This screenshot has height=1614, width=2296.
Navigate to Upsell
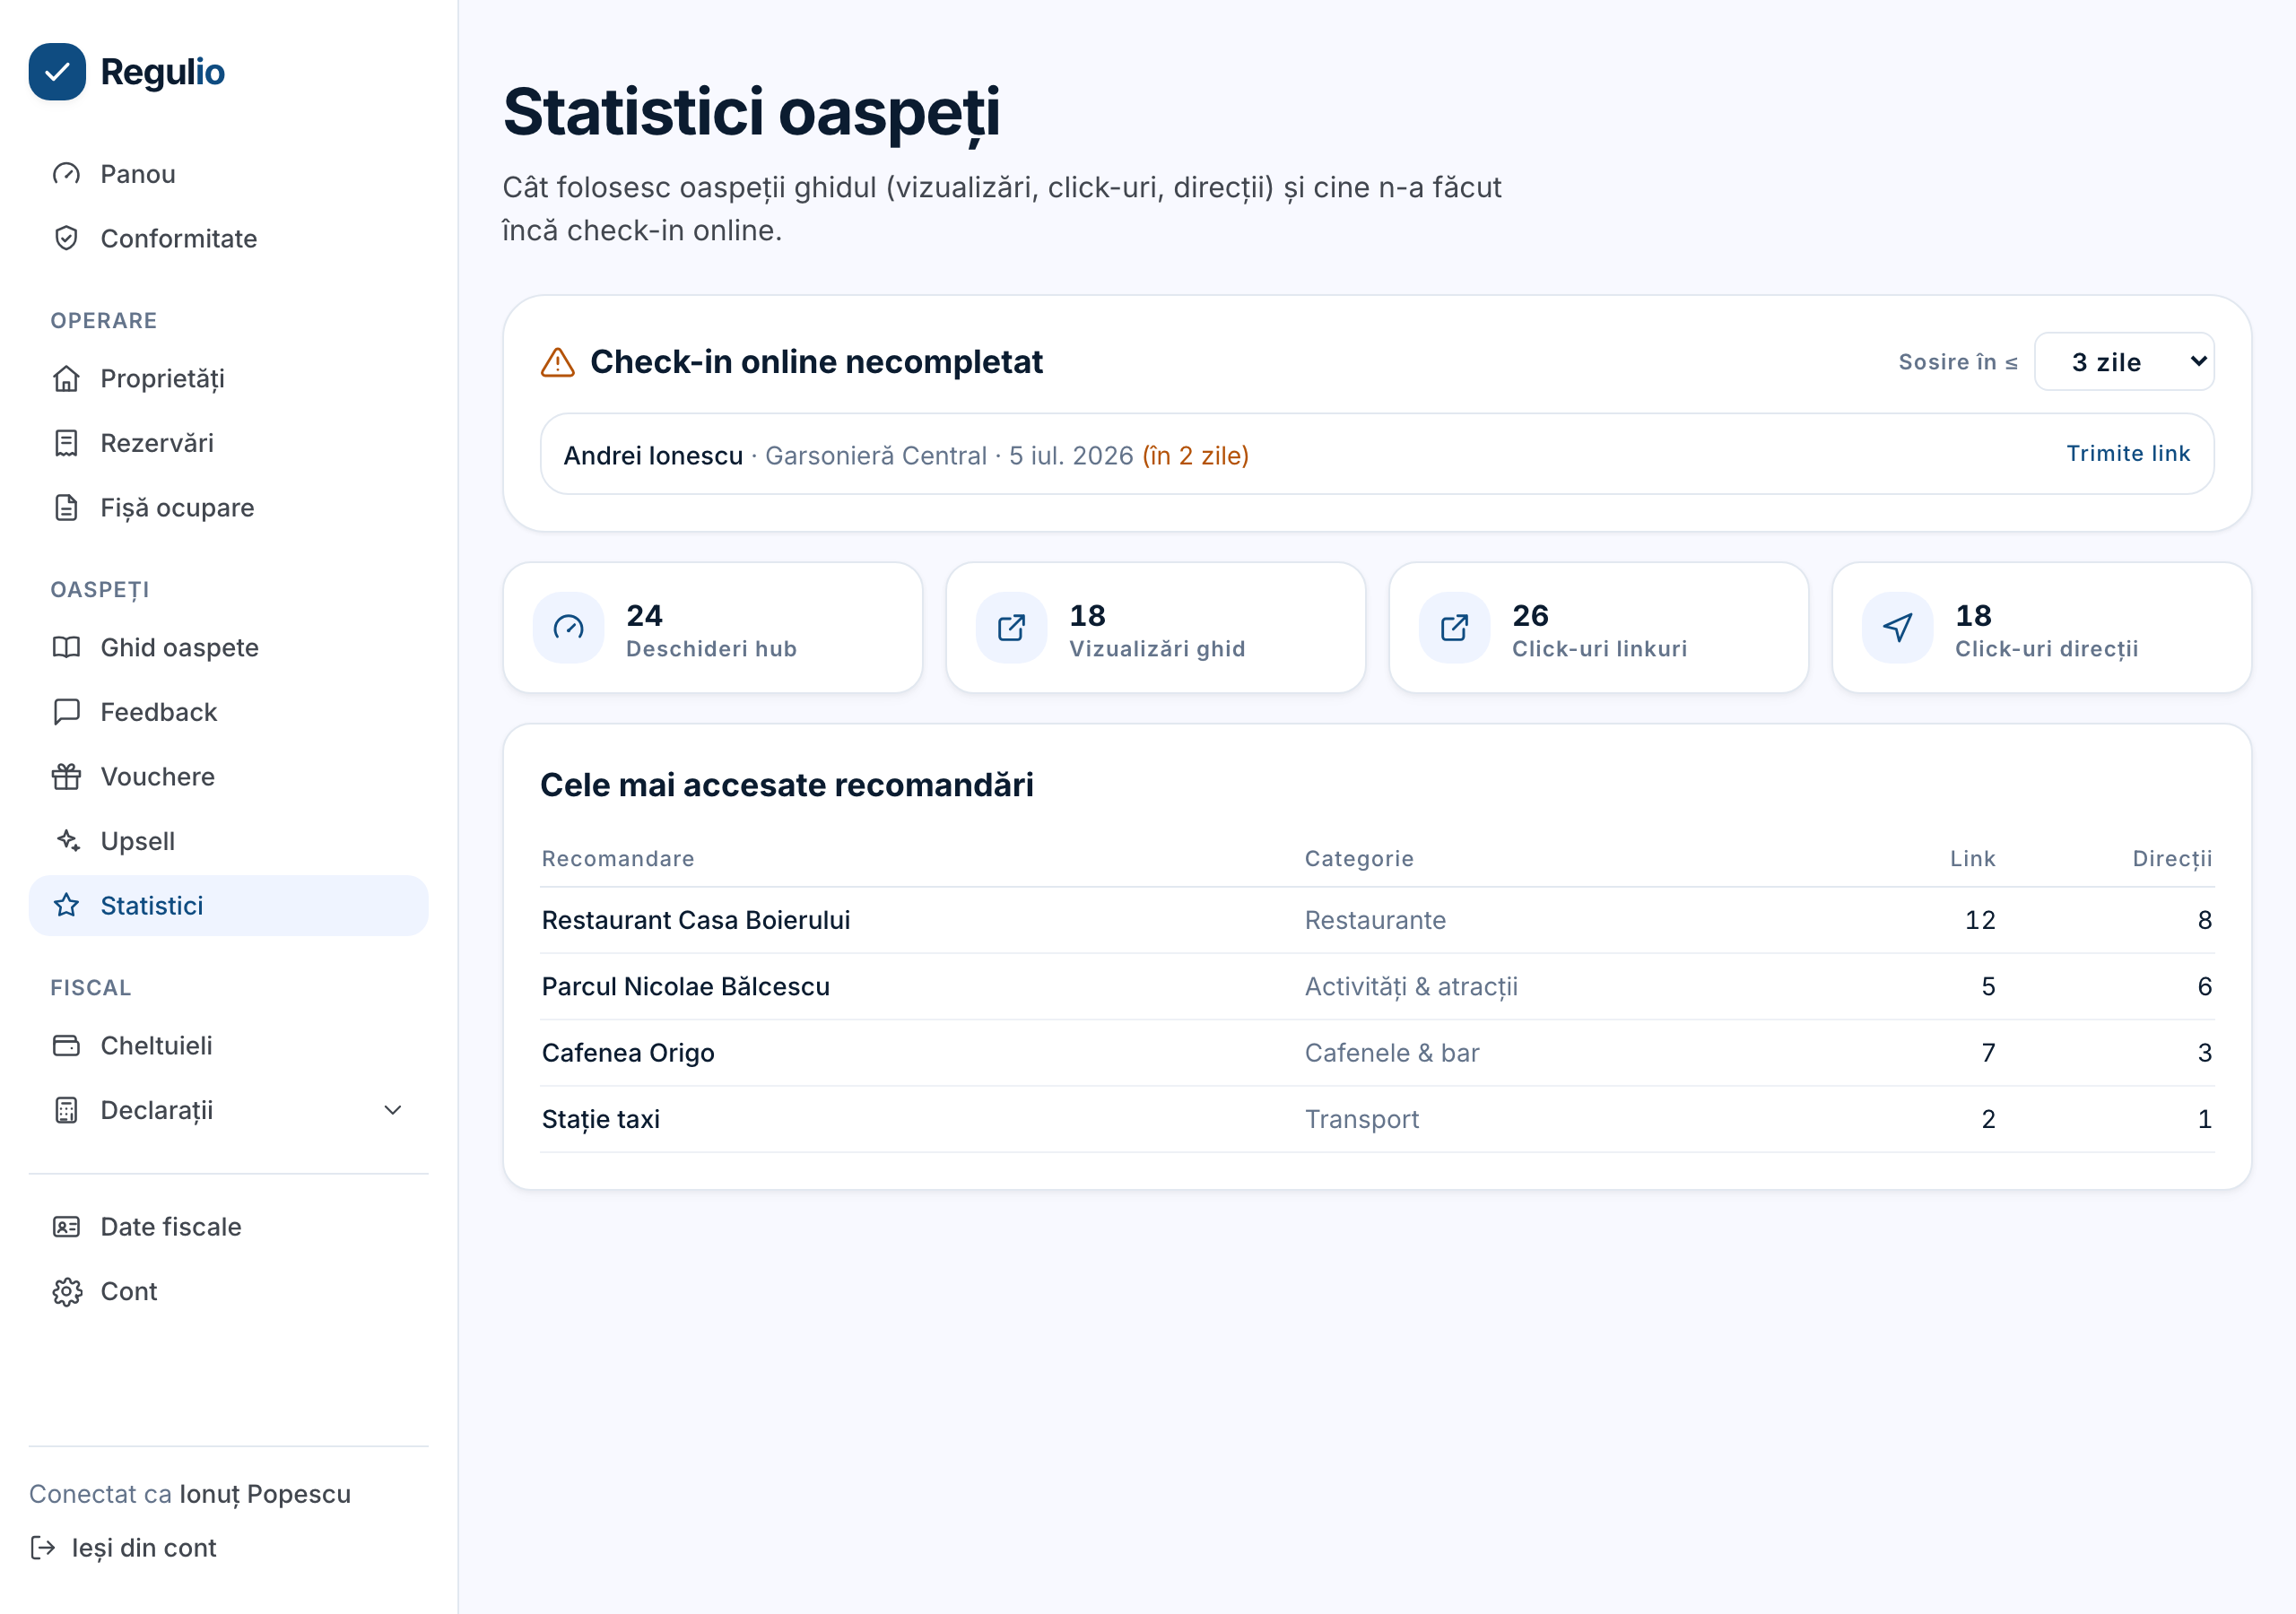pyautogui.click(x=228, y=841)
